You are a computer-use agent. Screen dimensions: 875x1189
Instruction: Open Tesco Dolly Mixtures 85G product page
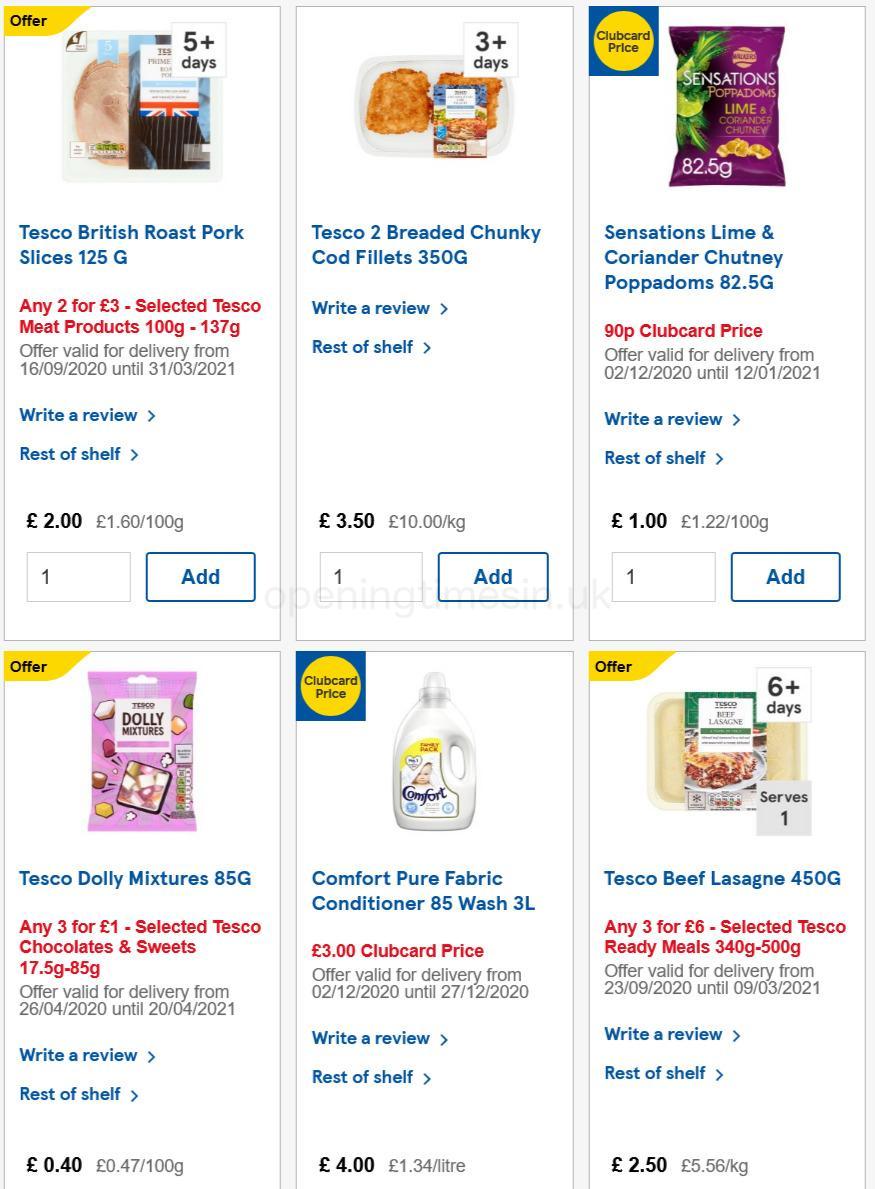(x=134, y=878)
